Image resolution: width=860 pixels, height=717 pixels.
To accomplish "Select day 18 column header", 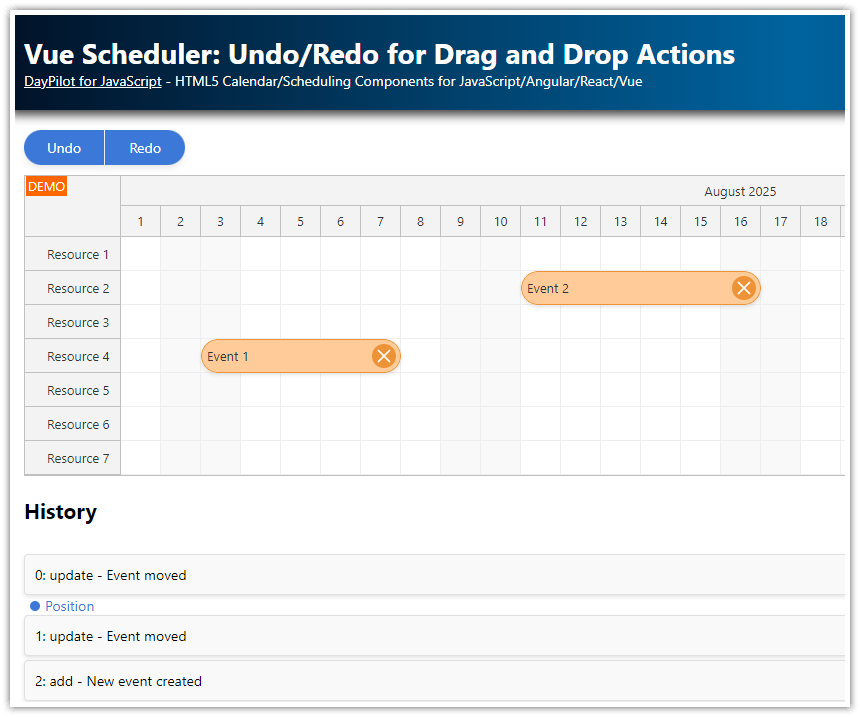I will pyautogui.click(x=820, y=221).
